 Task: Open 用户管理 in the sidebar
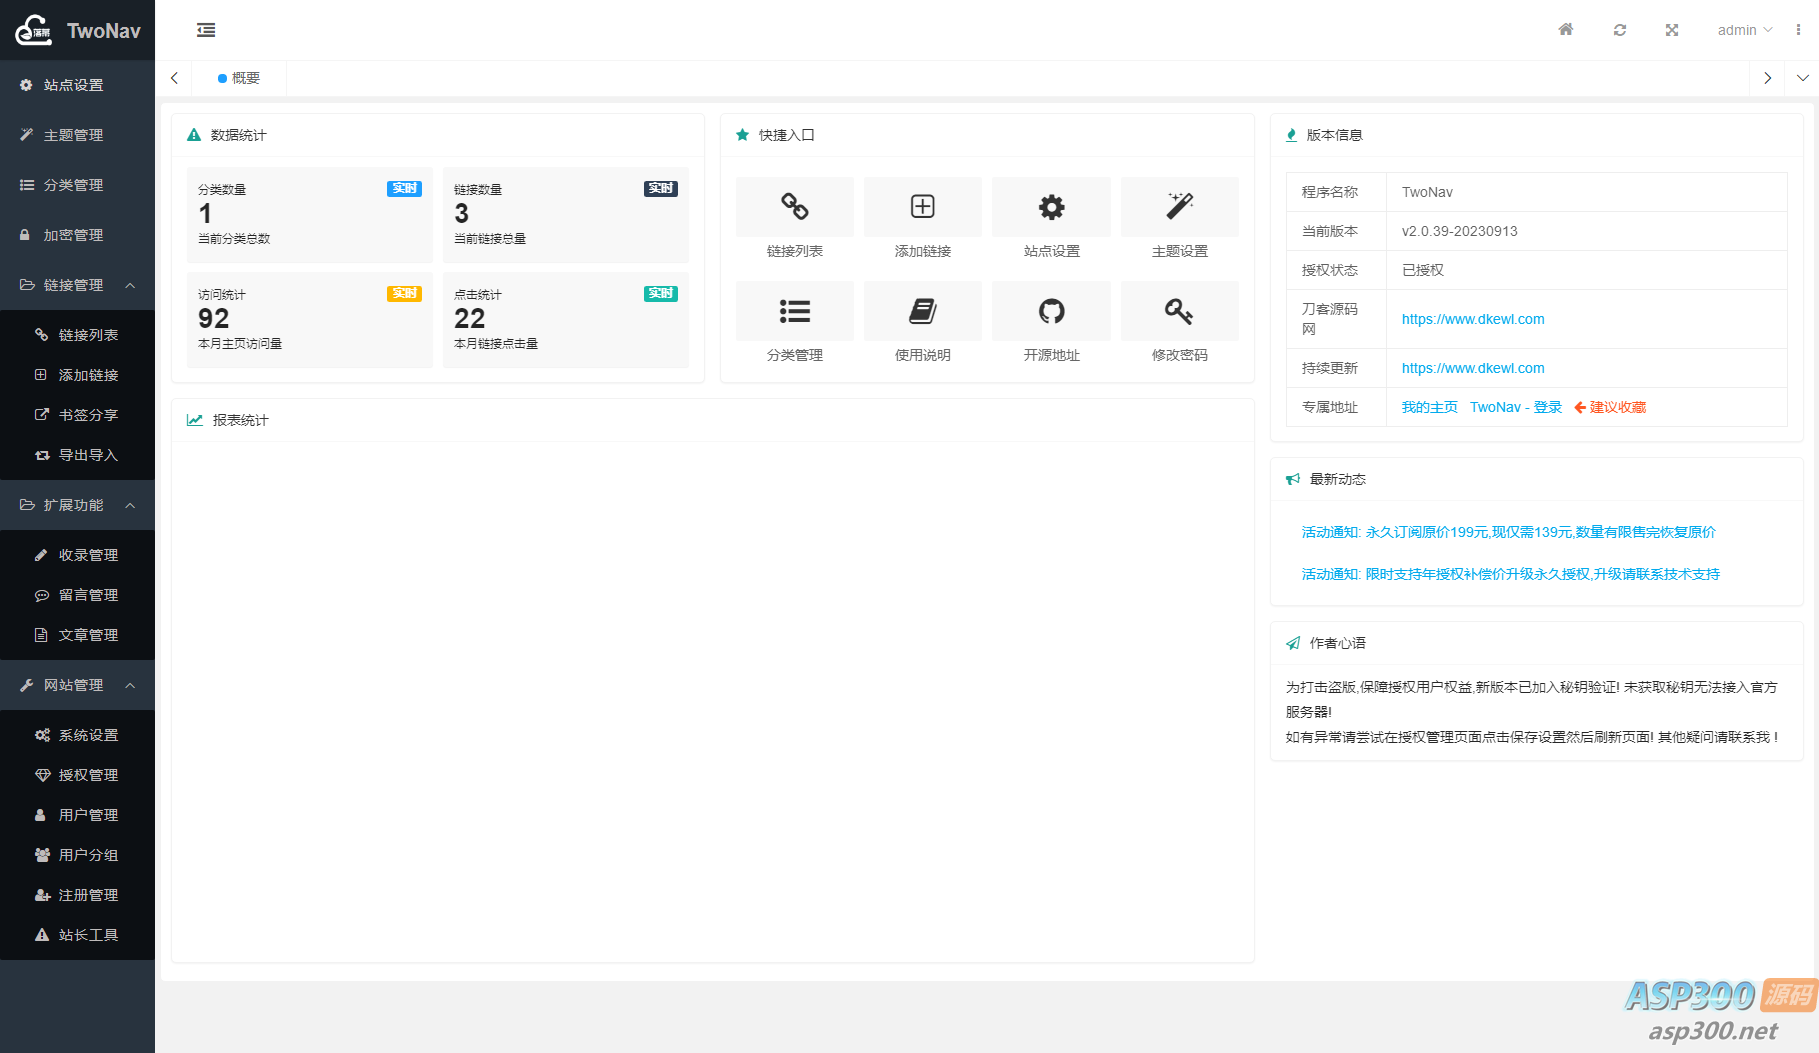tap(77, 815)
